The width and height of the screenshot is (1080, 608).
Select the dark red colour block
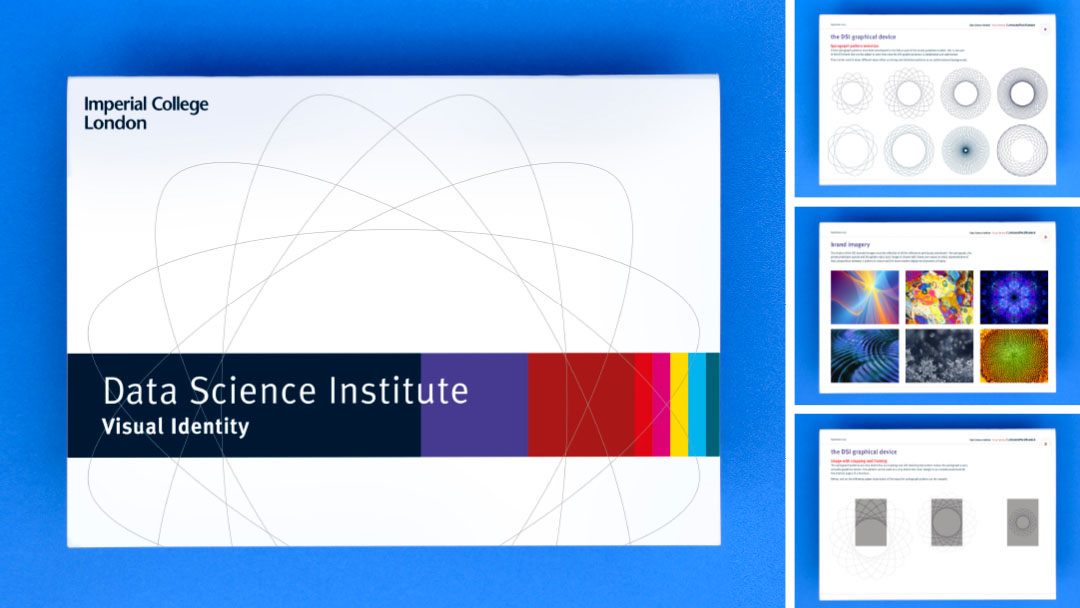point(581,405)
